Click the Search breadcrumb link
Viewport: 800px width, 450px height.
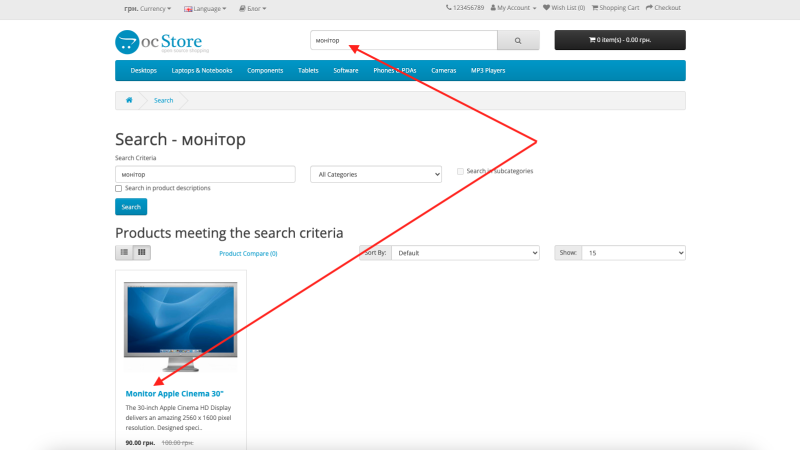[x=163, y=101]
